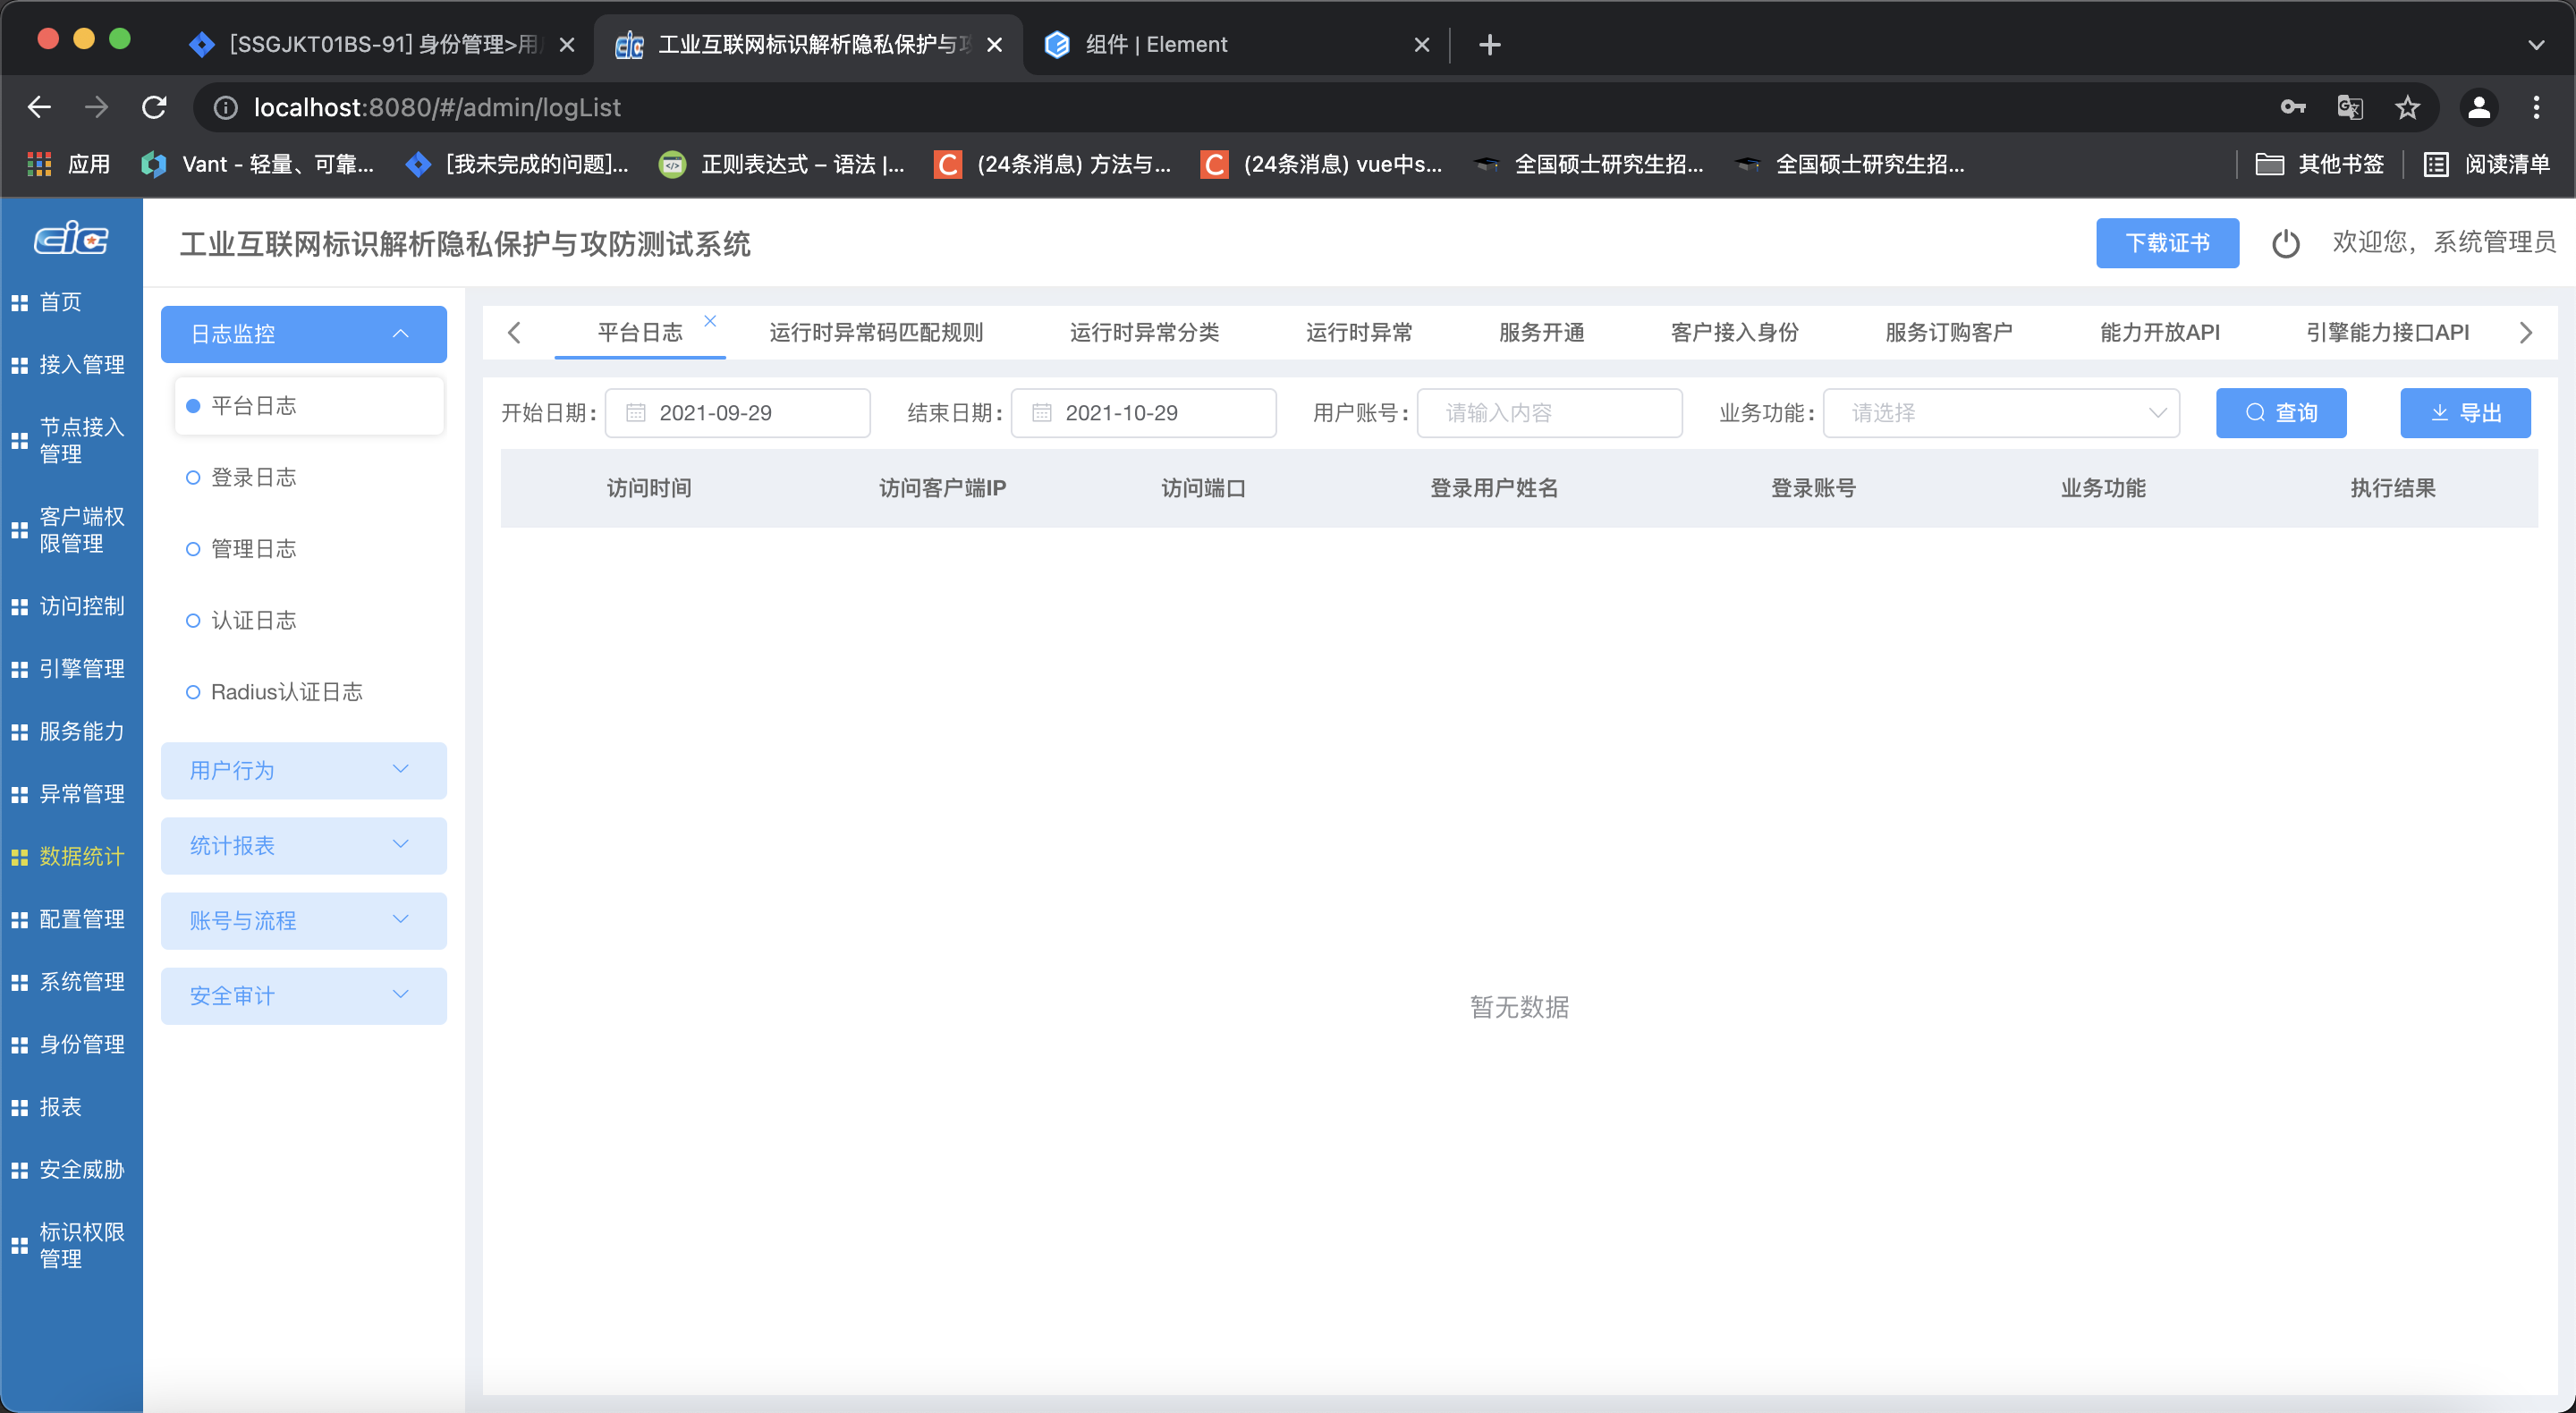
Task: Open the Chrome three-dot menu
Action: point(2536,107)
